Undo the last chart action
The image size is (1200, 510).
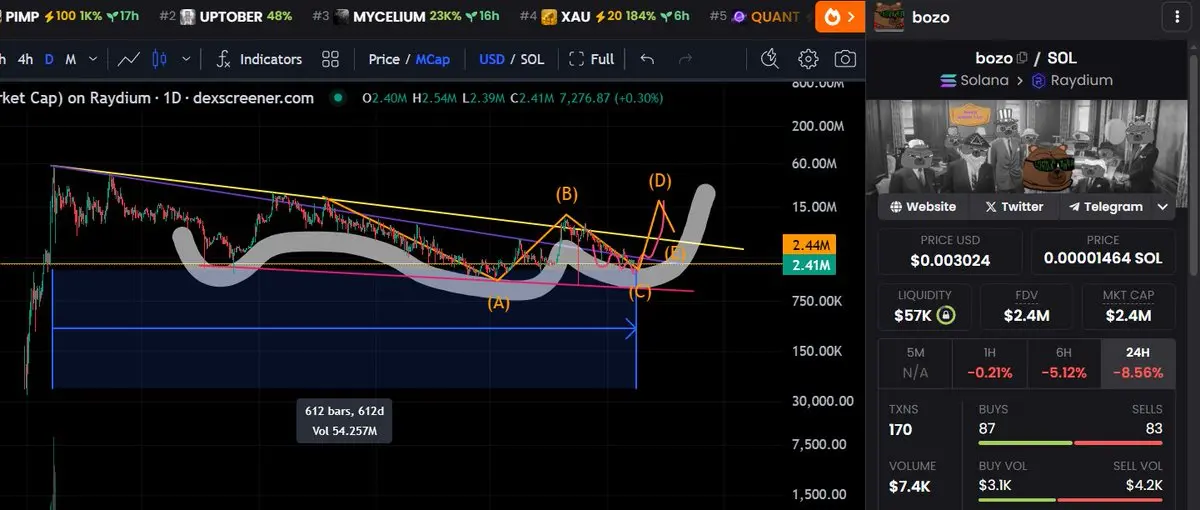point(647,59)
